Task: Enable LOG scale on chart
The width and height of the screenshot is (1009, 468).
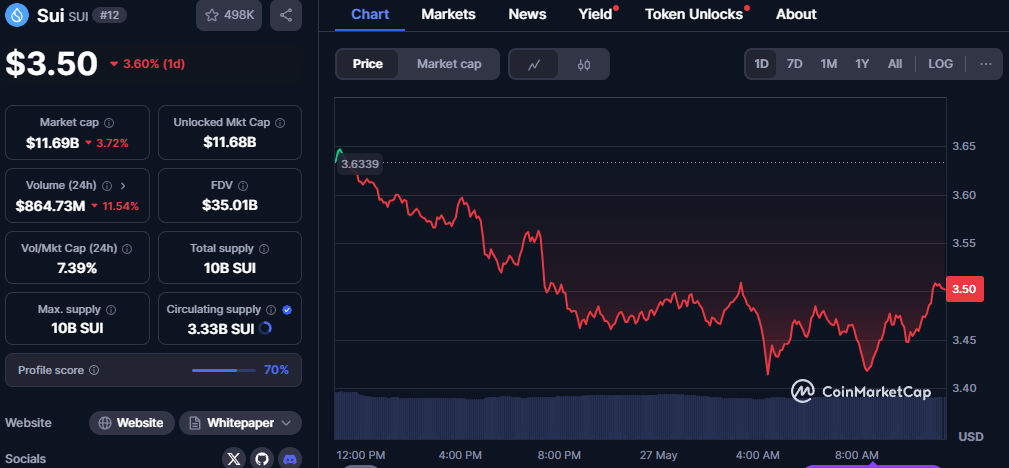Action: click(x=940, y=64)
